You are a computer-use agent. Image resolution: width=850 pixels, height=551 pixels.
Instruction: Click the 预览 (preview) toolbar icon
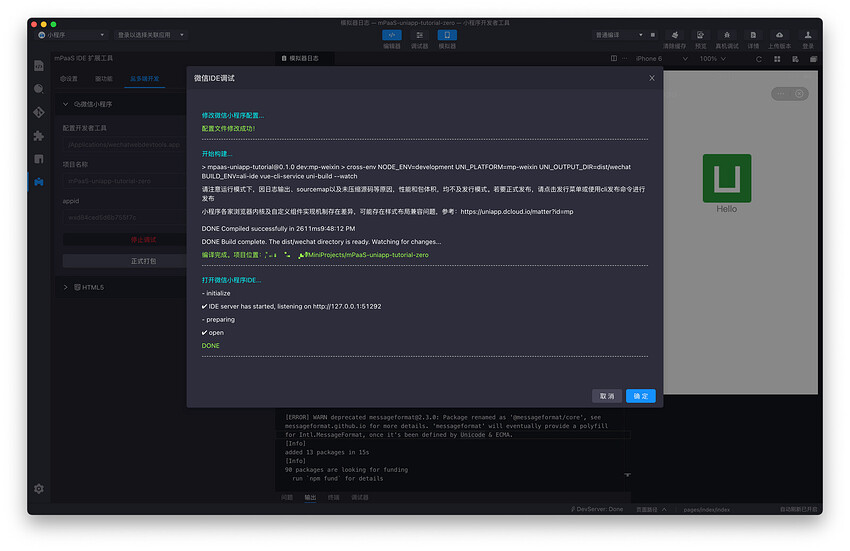point(701,35)
